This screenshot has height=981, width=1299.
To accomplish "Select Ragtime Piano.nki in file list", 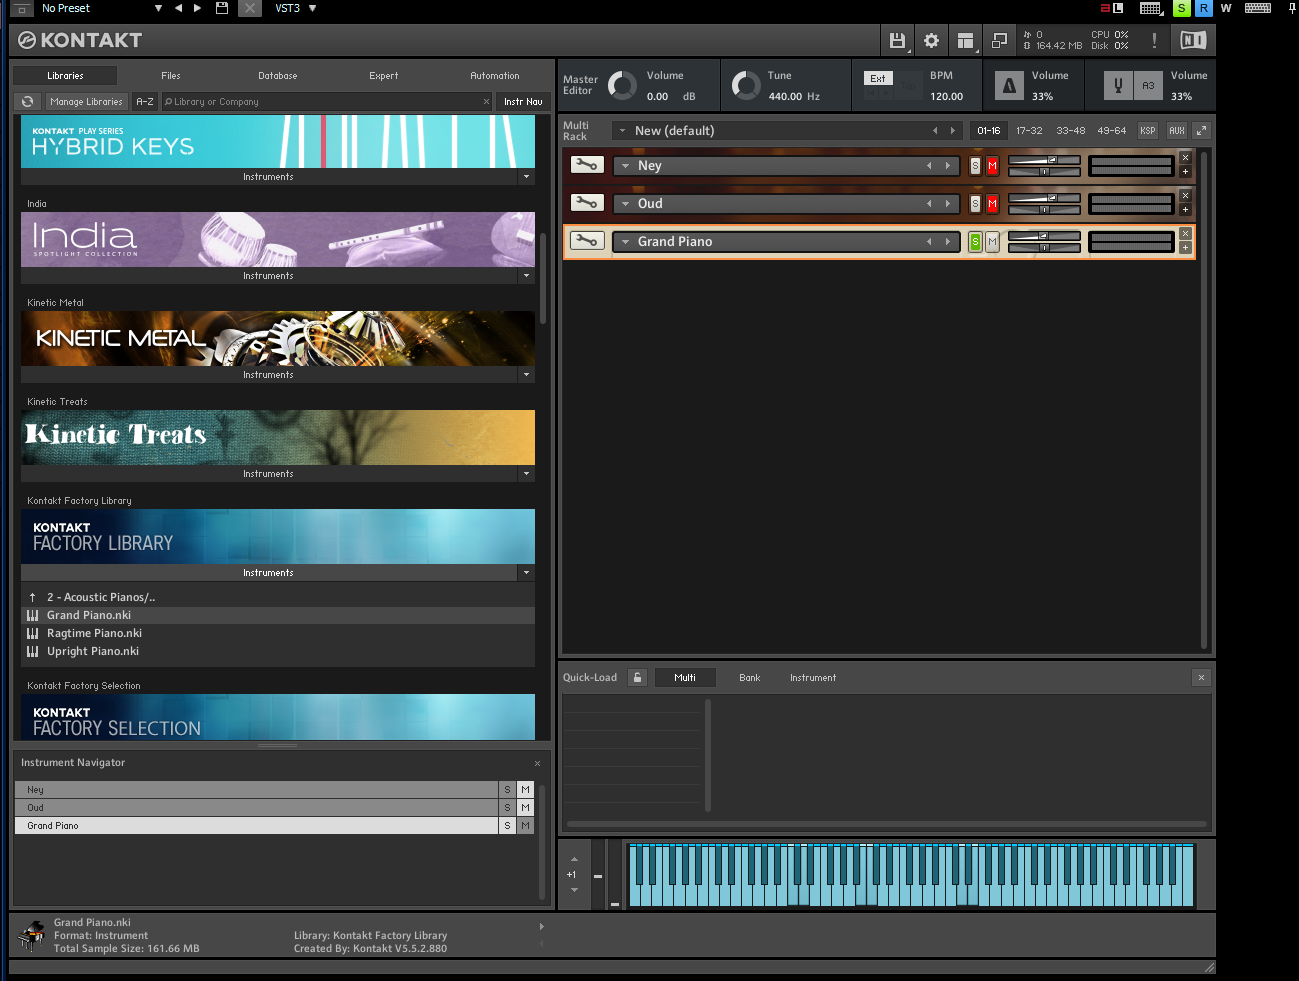I will [94, 633].
